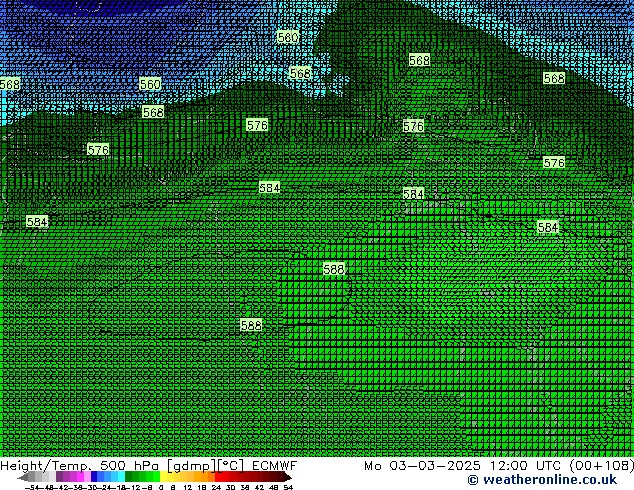Pick the dark purple legend swatch at -42

(x=59, y=477)
